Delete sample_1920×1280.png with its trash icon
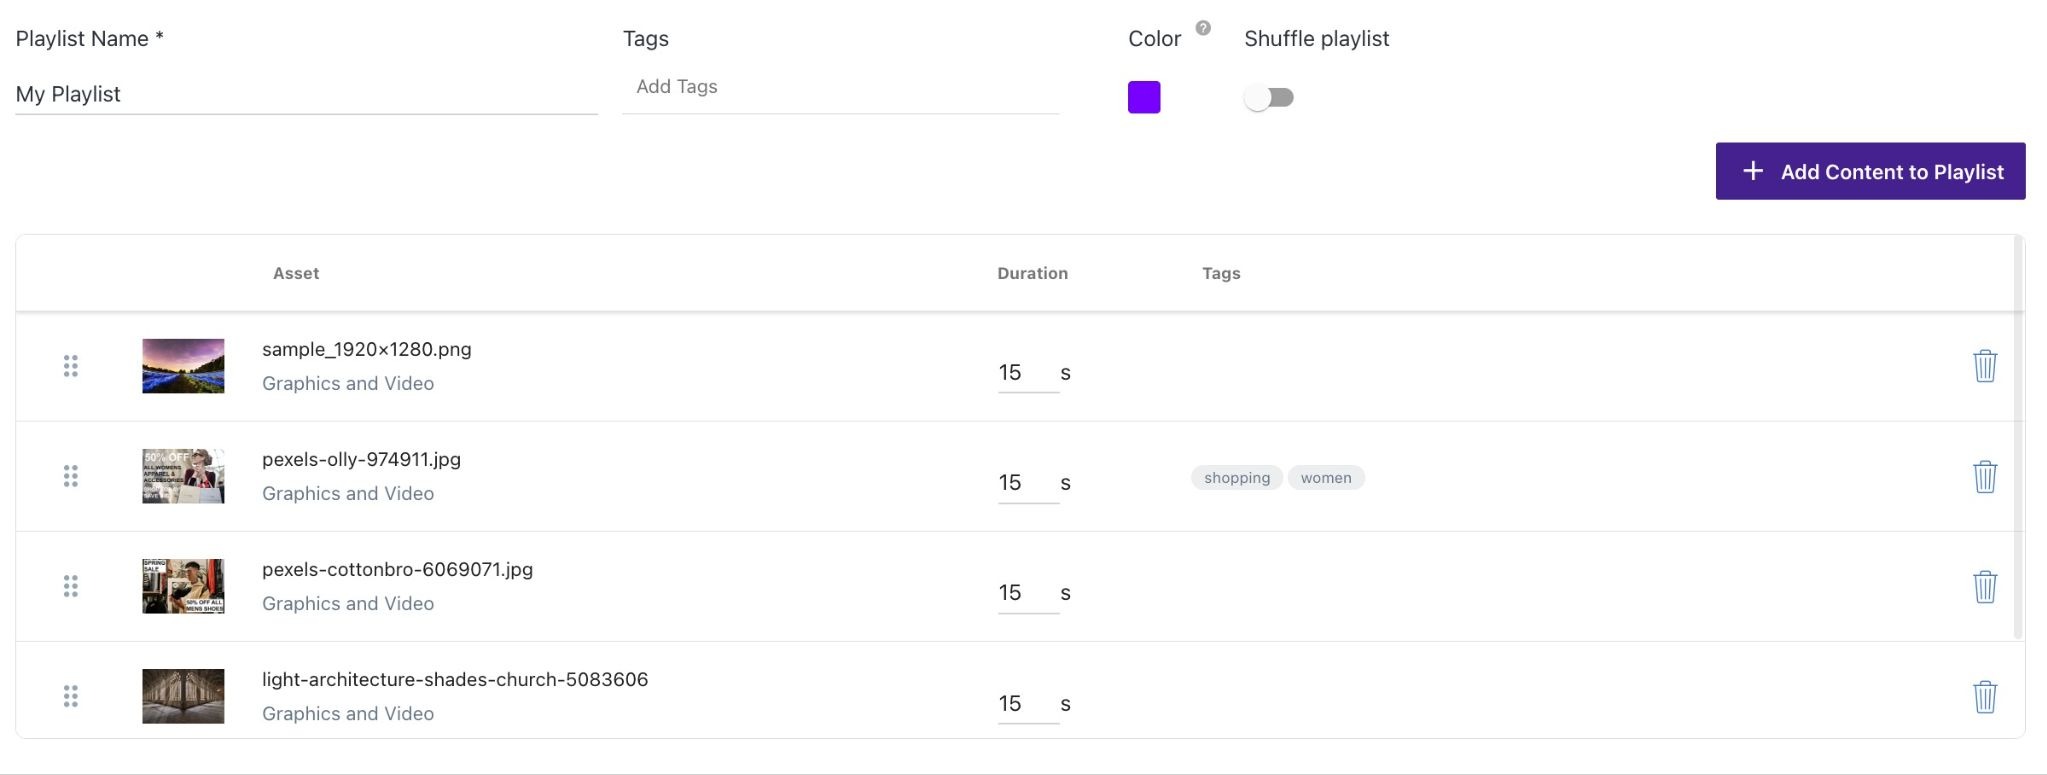2047x775 pixels. click(x=1984, y=366)
